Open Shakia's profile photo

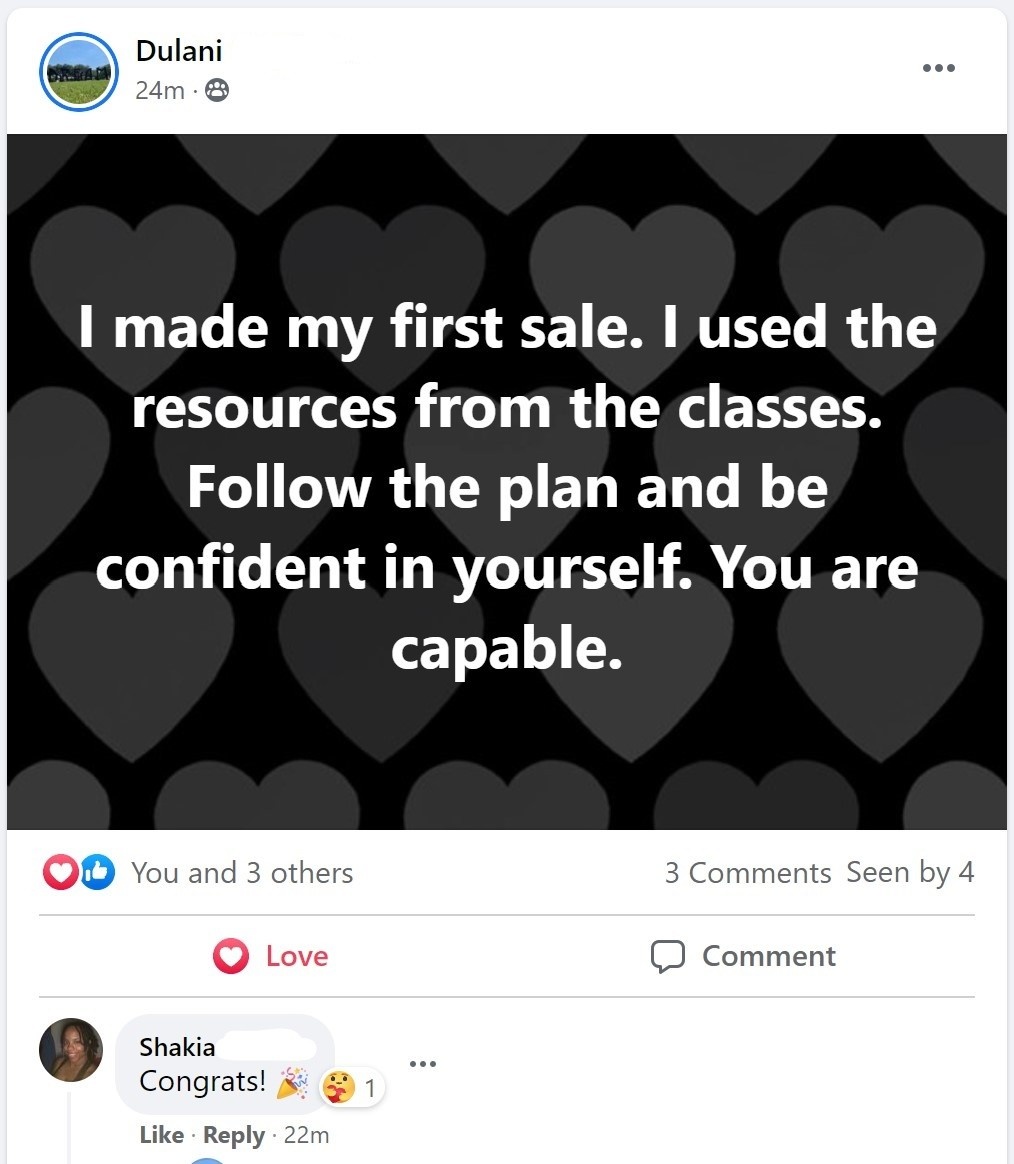pos(71,1050)
